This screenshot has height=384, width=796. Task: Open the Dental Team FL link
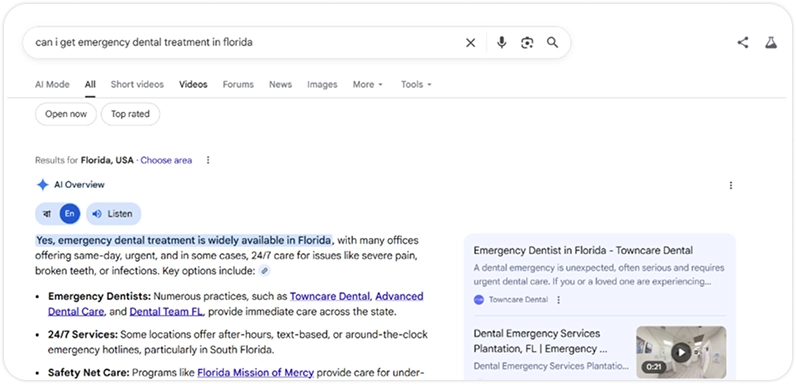coord(167,312)
